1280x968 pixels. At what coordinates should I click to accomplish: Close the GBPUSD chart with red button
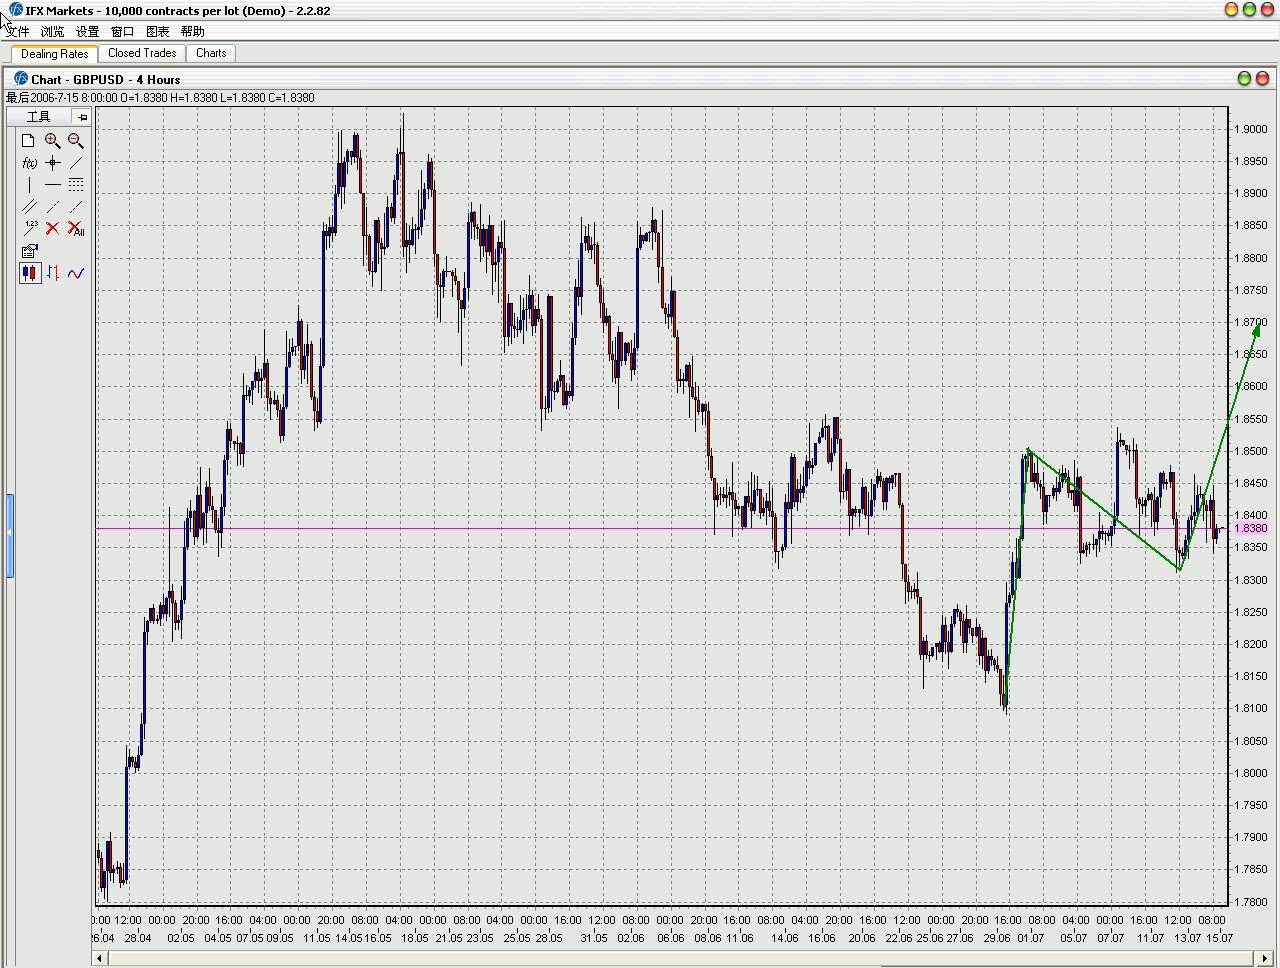pos(1262,78)
